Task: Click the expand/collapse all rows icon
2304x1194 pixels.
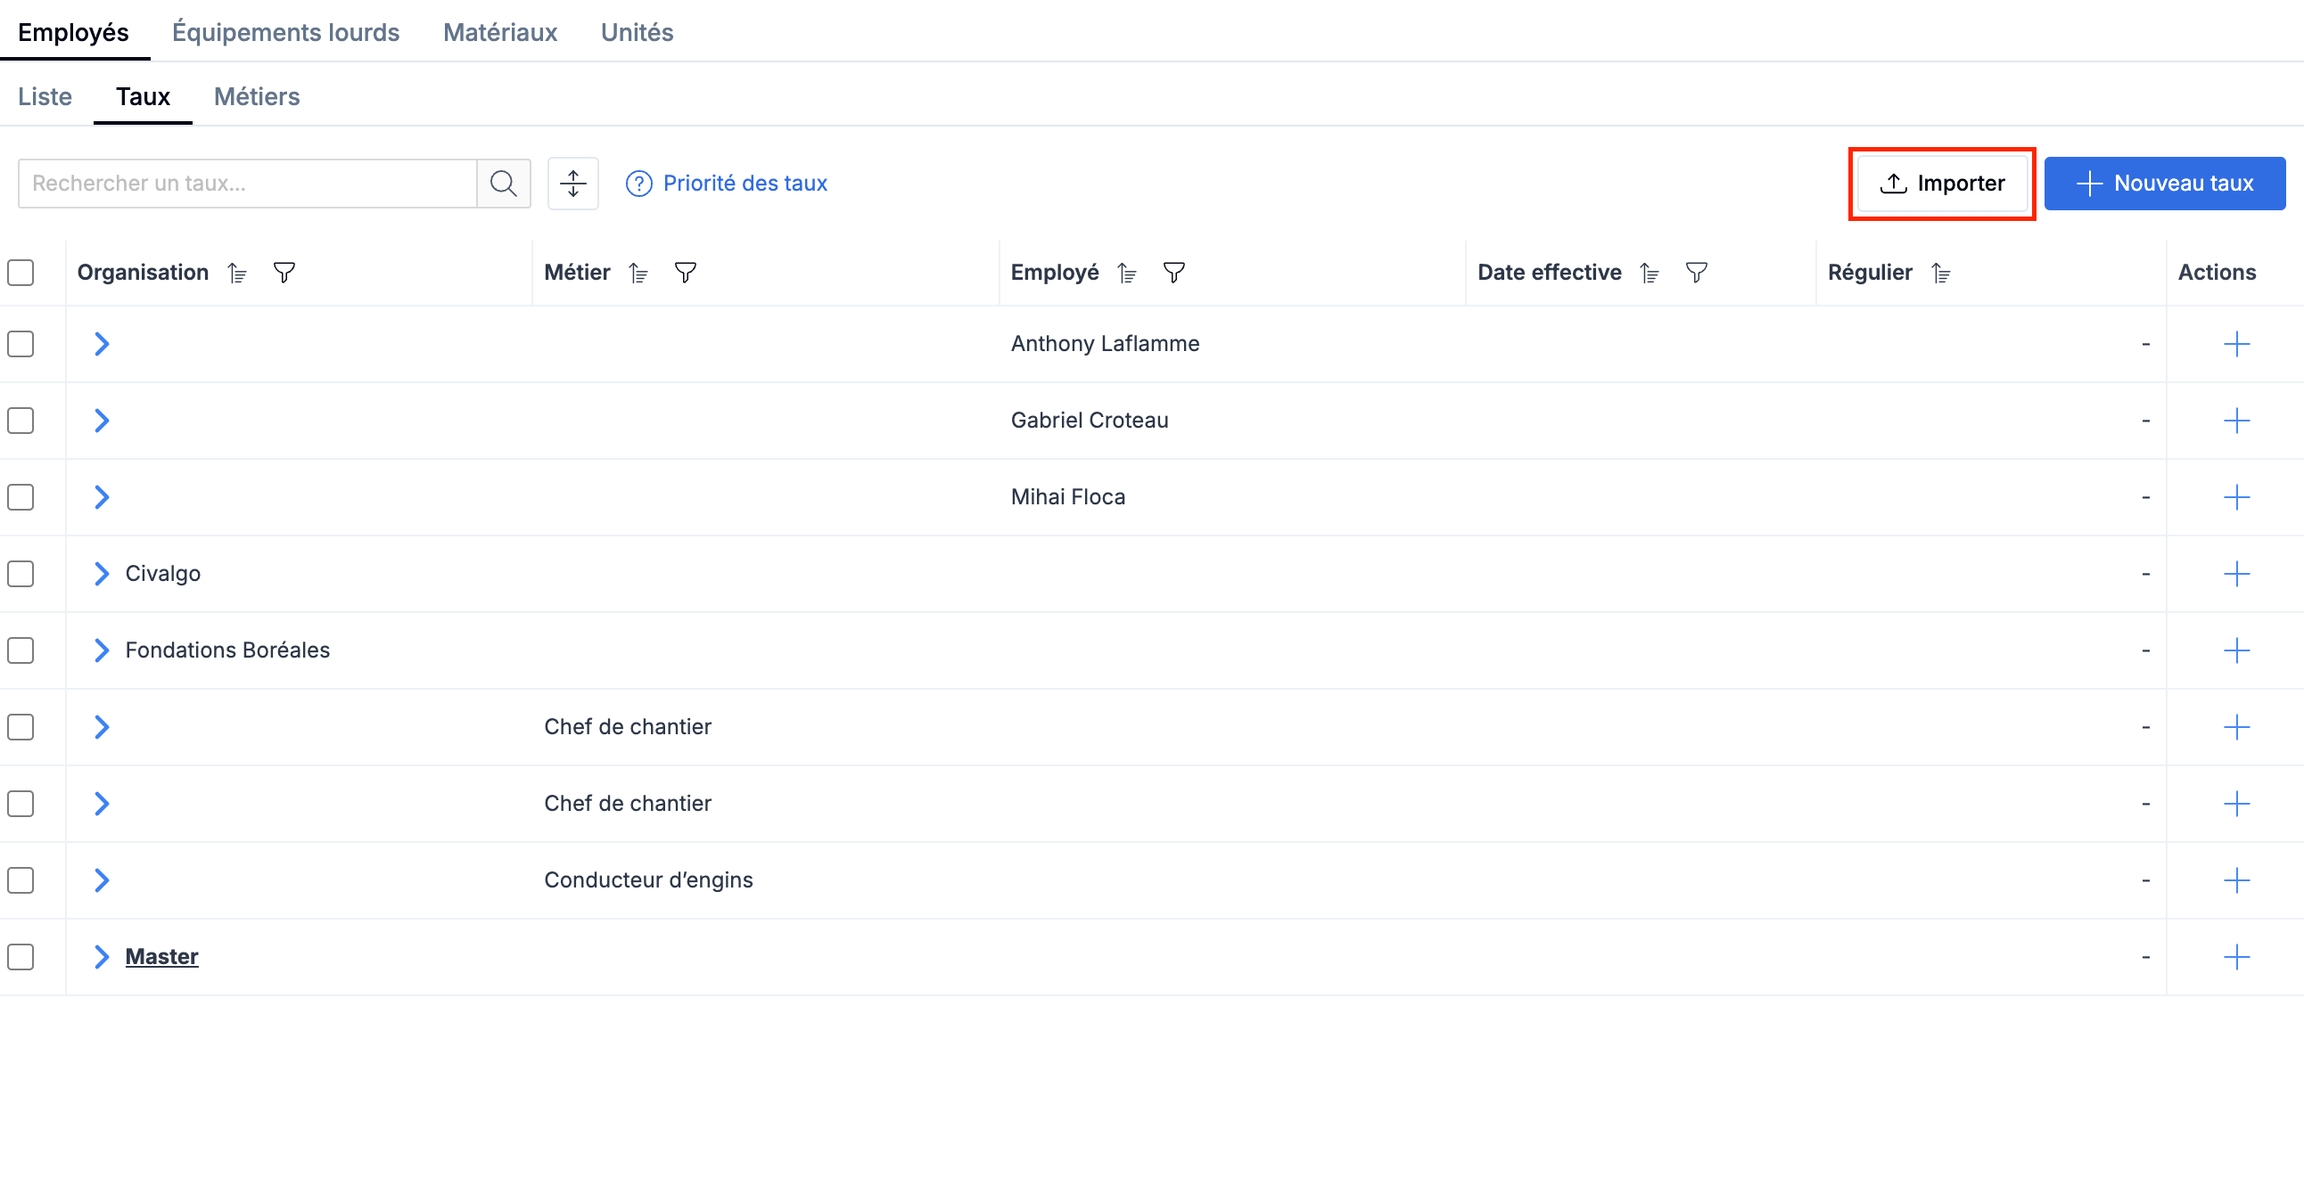Action: pos(573,183)
